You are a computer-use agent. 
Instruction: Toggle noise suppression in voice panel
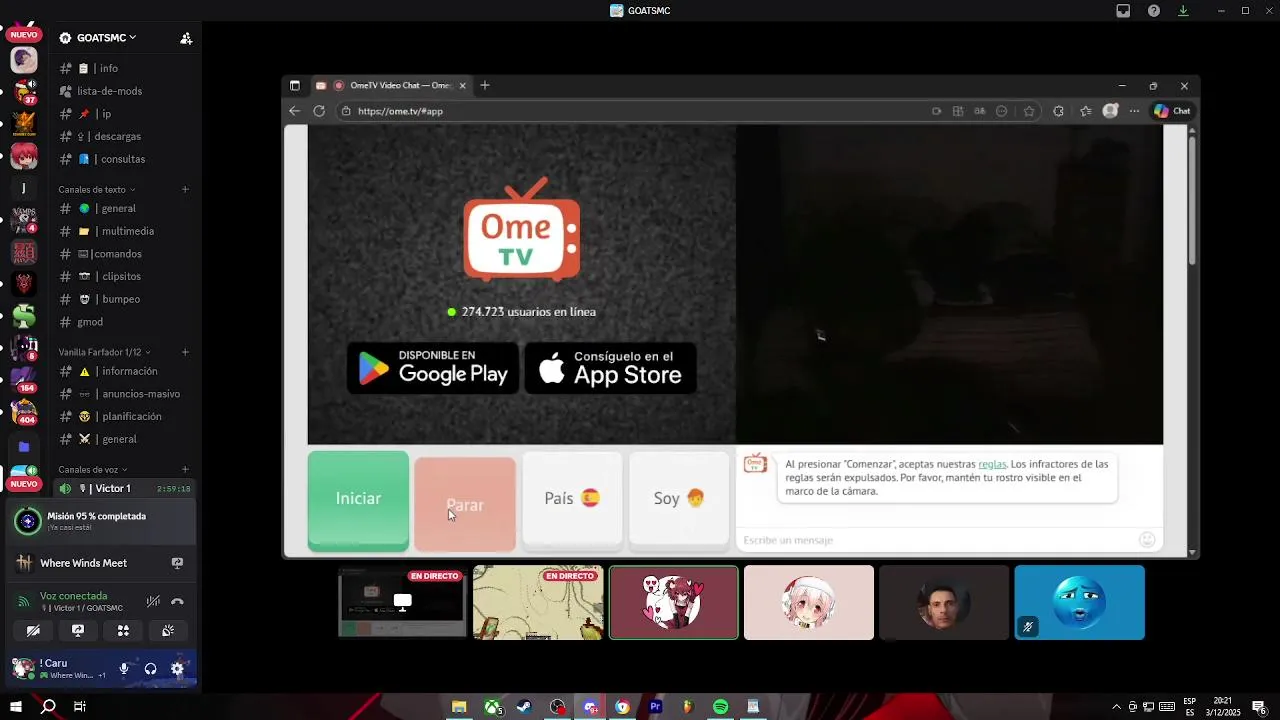(153, 601)
